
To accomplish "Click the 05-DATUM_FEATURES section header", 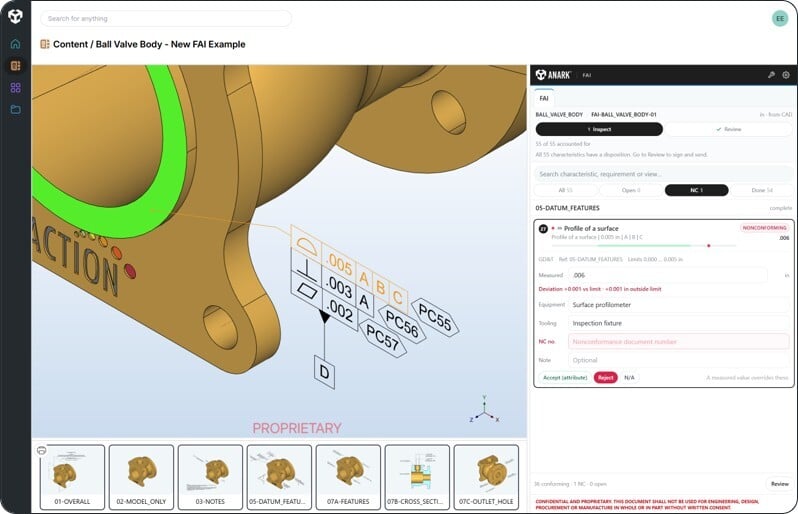I will tap(567, 208).
